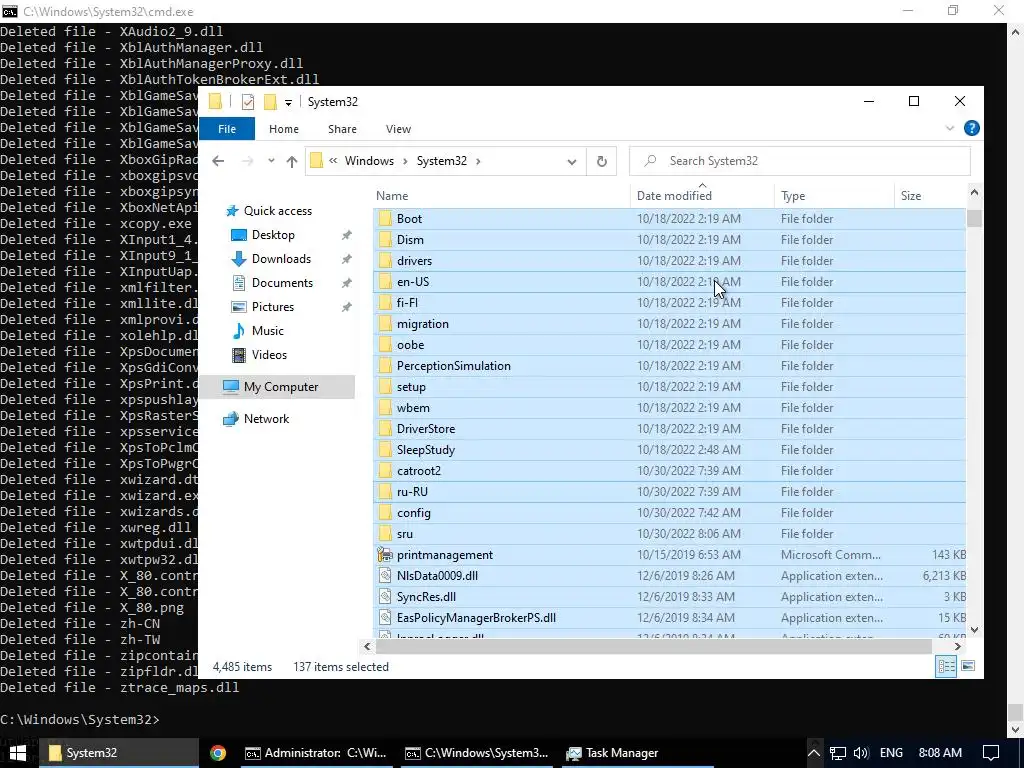Show hidden system tray icons

814,754
